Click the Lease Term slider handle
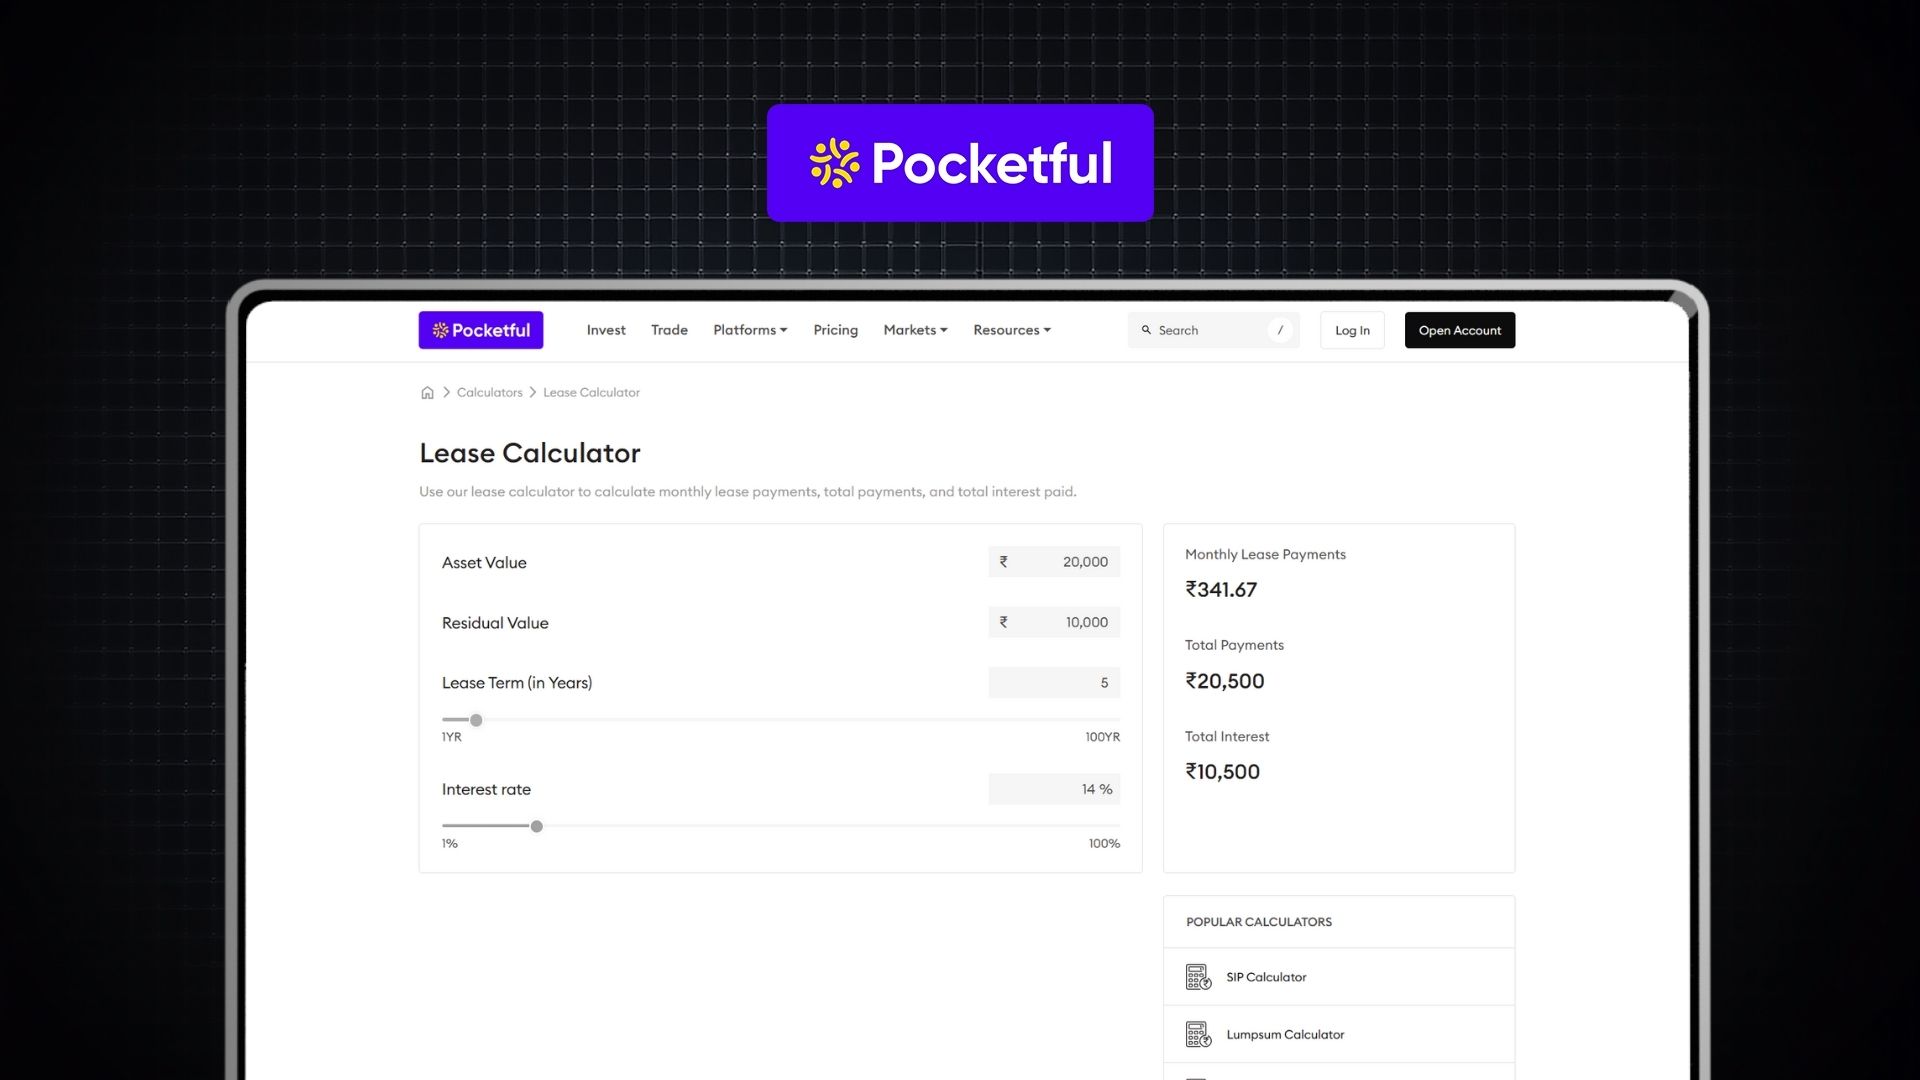 [x=476, y=720]
